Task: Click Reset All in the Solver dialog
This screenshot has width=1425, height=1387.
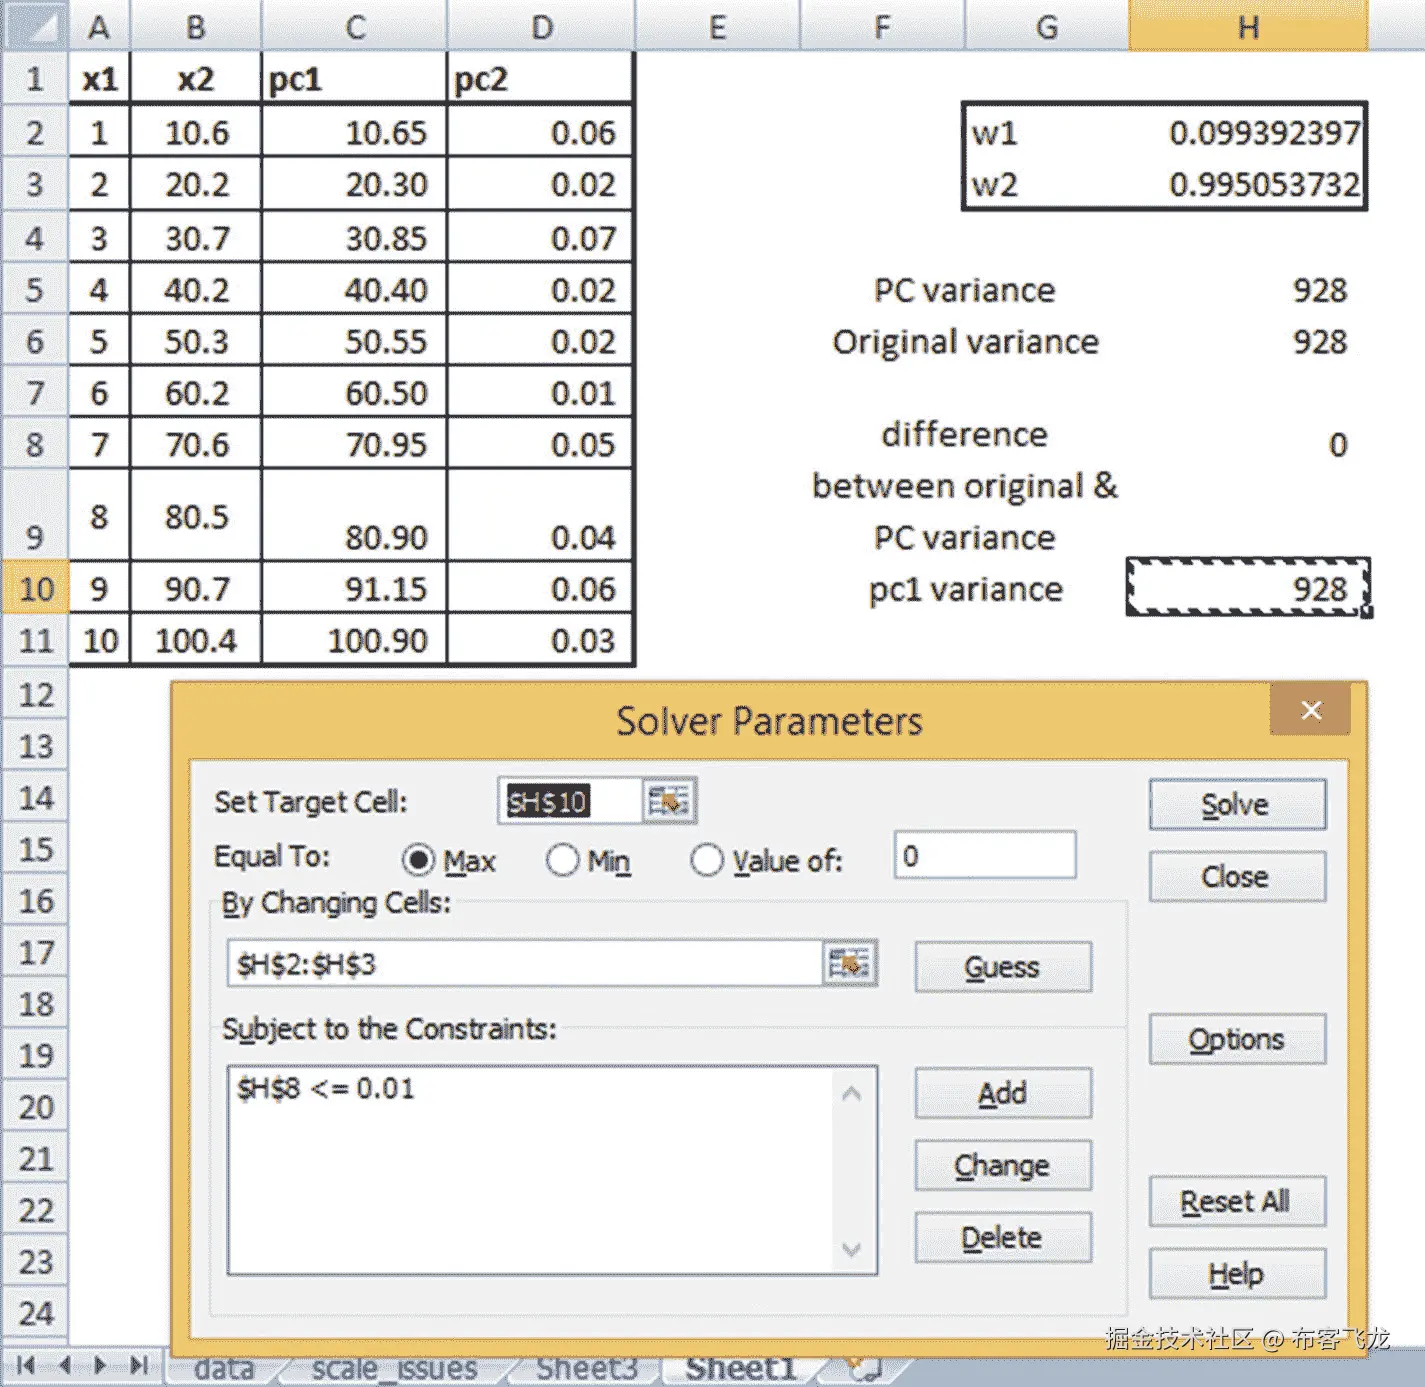Action: [1237, 1201]
